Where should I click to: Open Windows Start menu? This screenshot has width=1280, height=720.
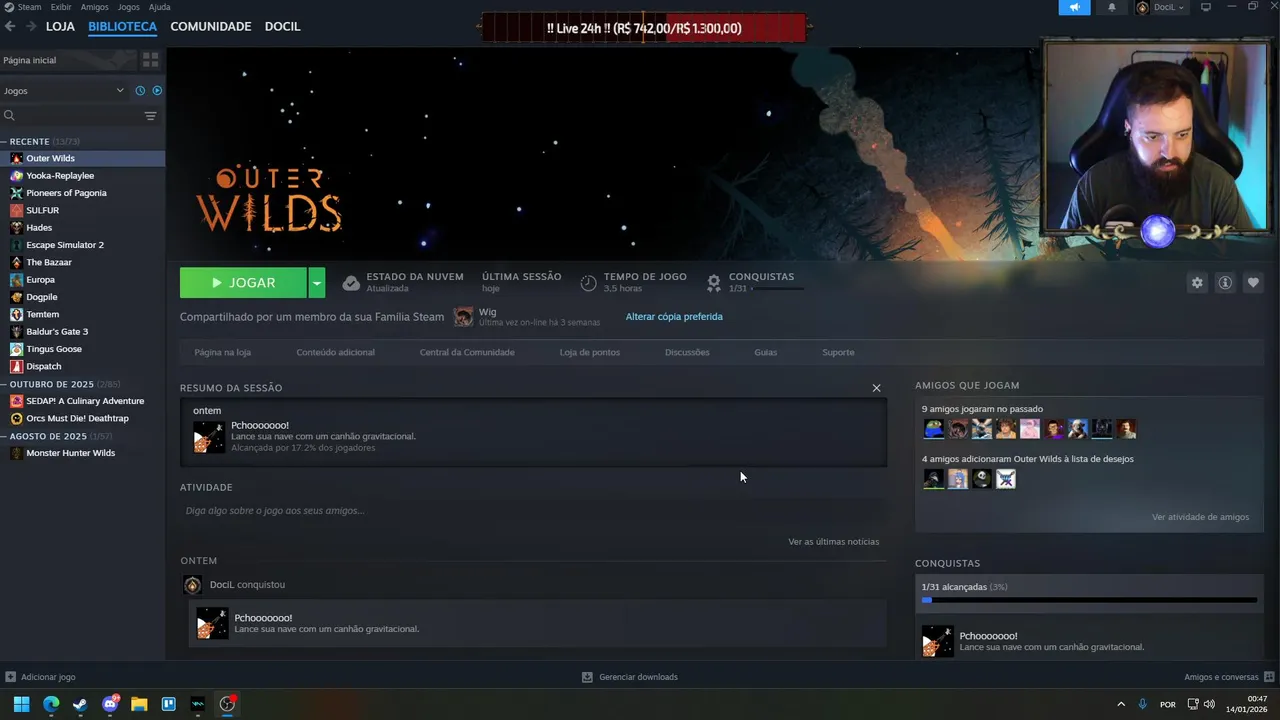pos(21,704)
